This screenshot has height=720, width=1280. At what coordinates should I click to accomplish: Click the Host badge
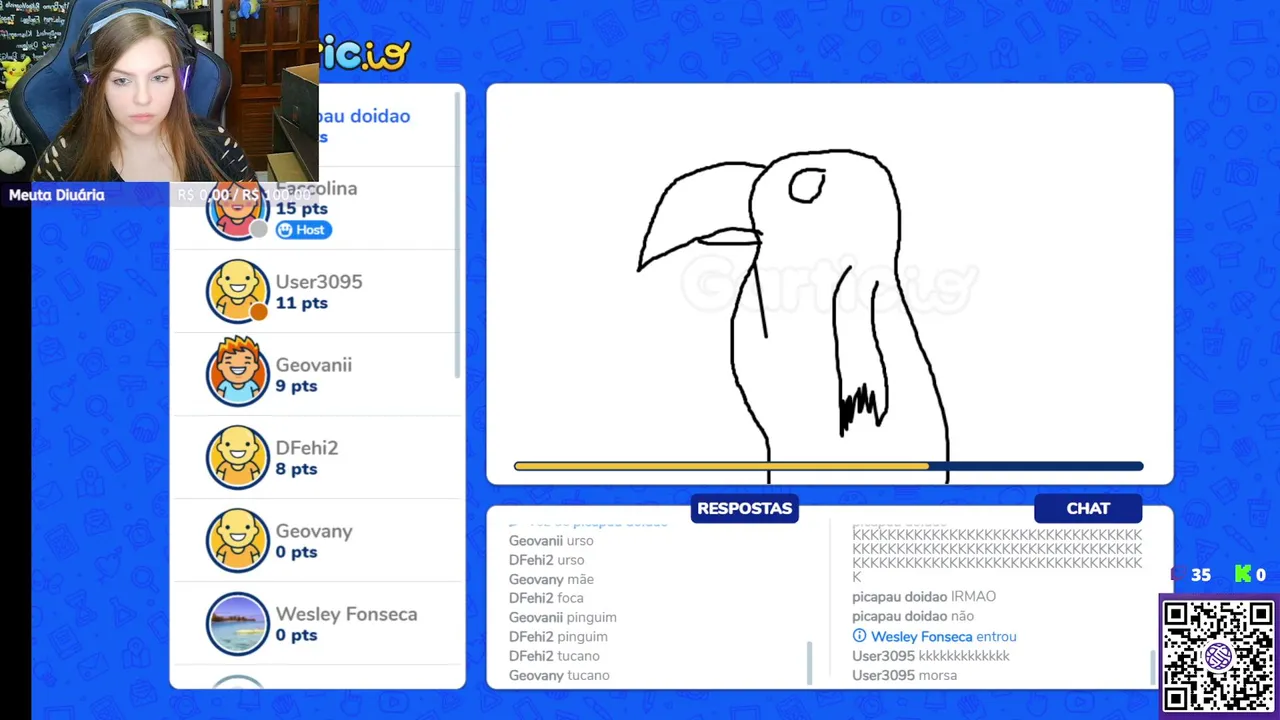click(x=303, y=230)
